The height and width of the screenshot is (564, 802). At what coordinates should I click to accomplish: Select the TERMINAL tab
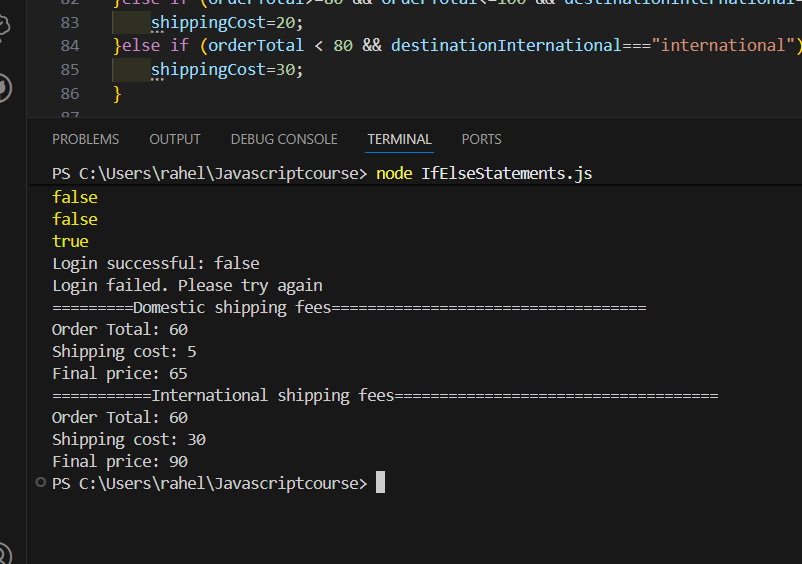point(399,139)
